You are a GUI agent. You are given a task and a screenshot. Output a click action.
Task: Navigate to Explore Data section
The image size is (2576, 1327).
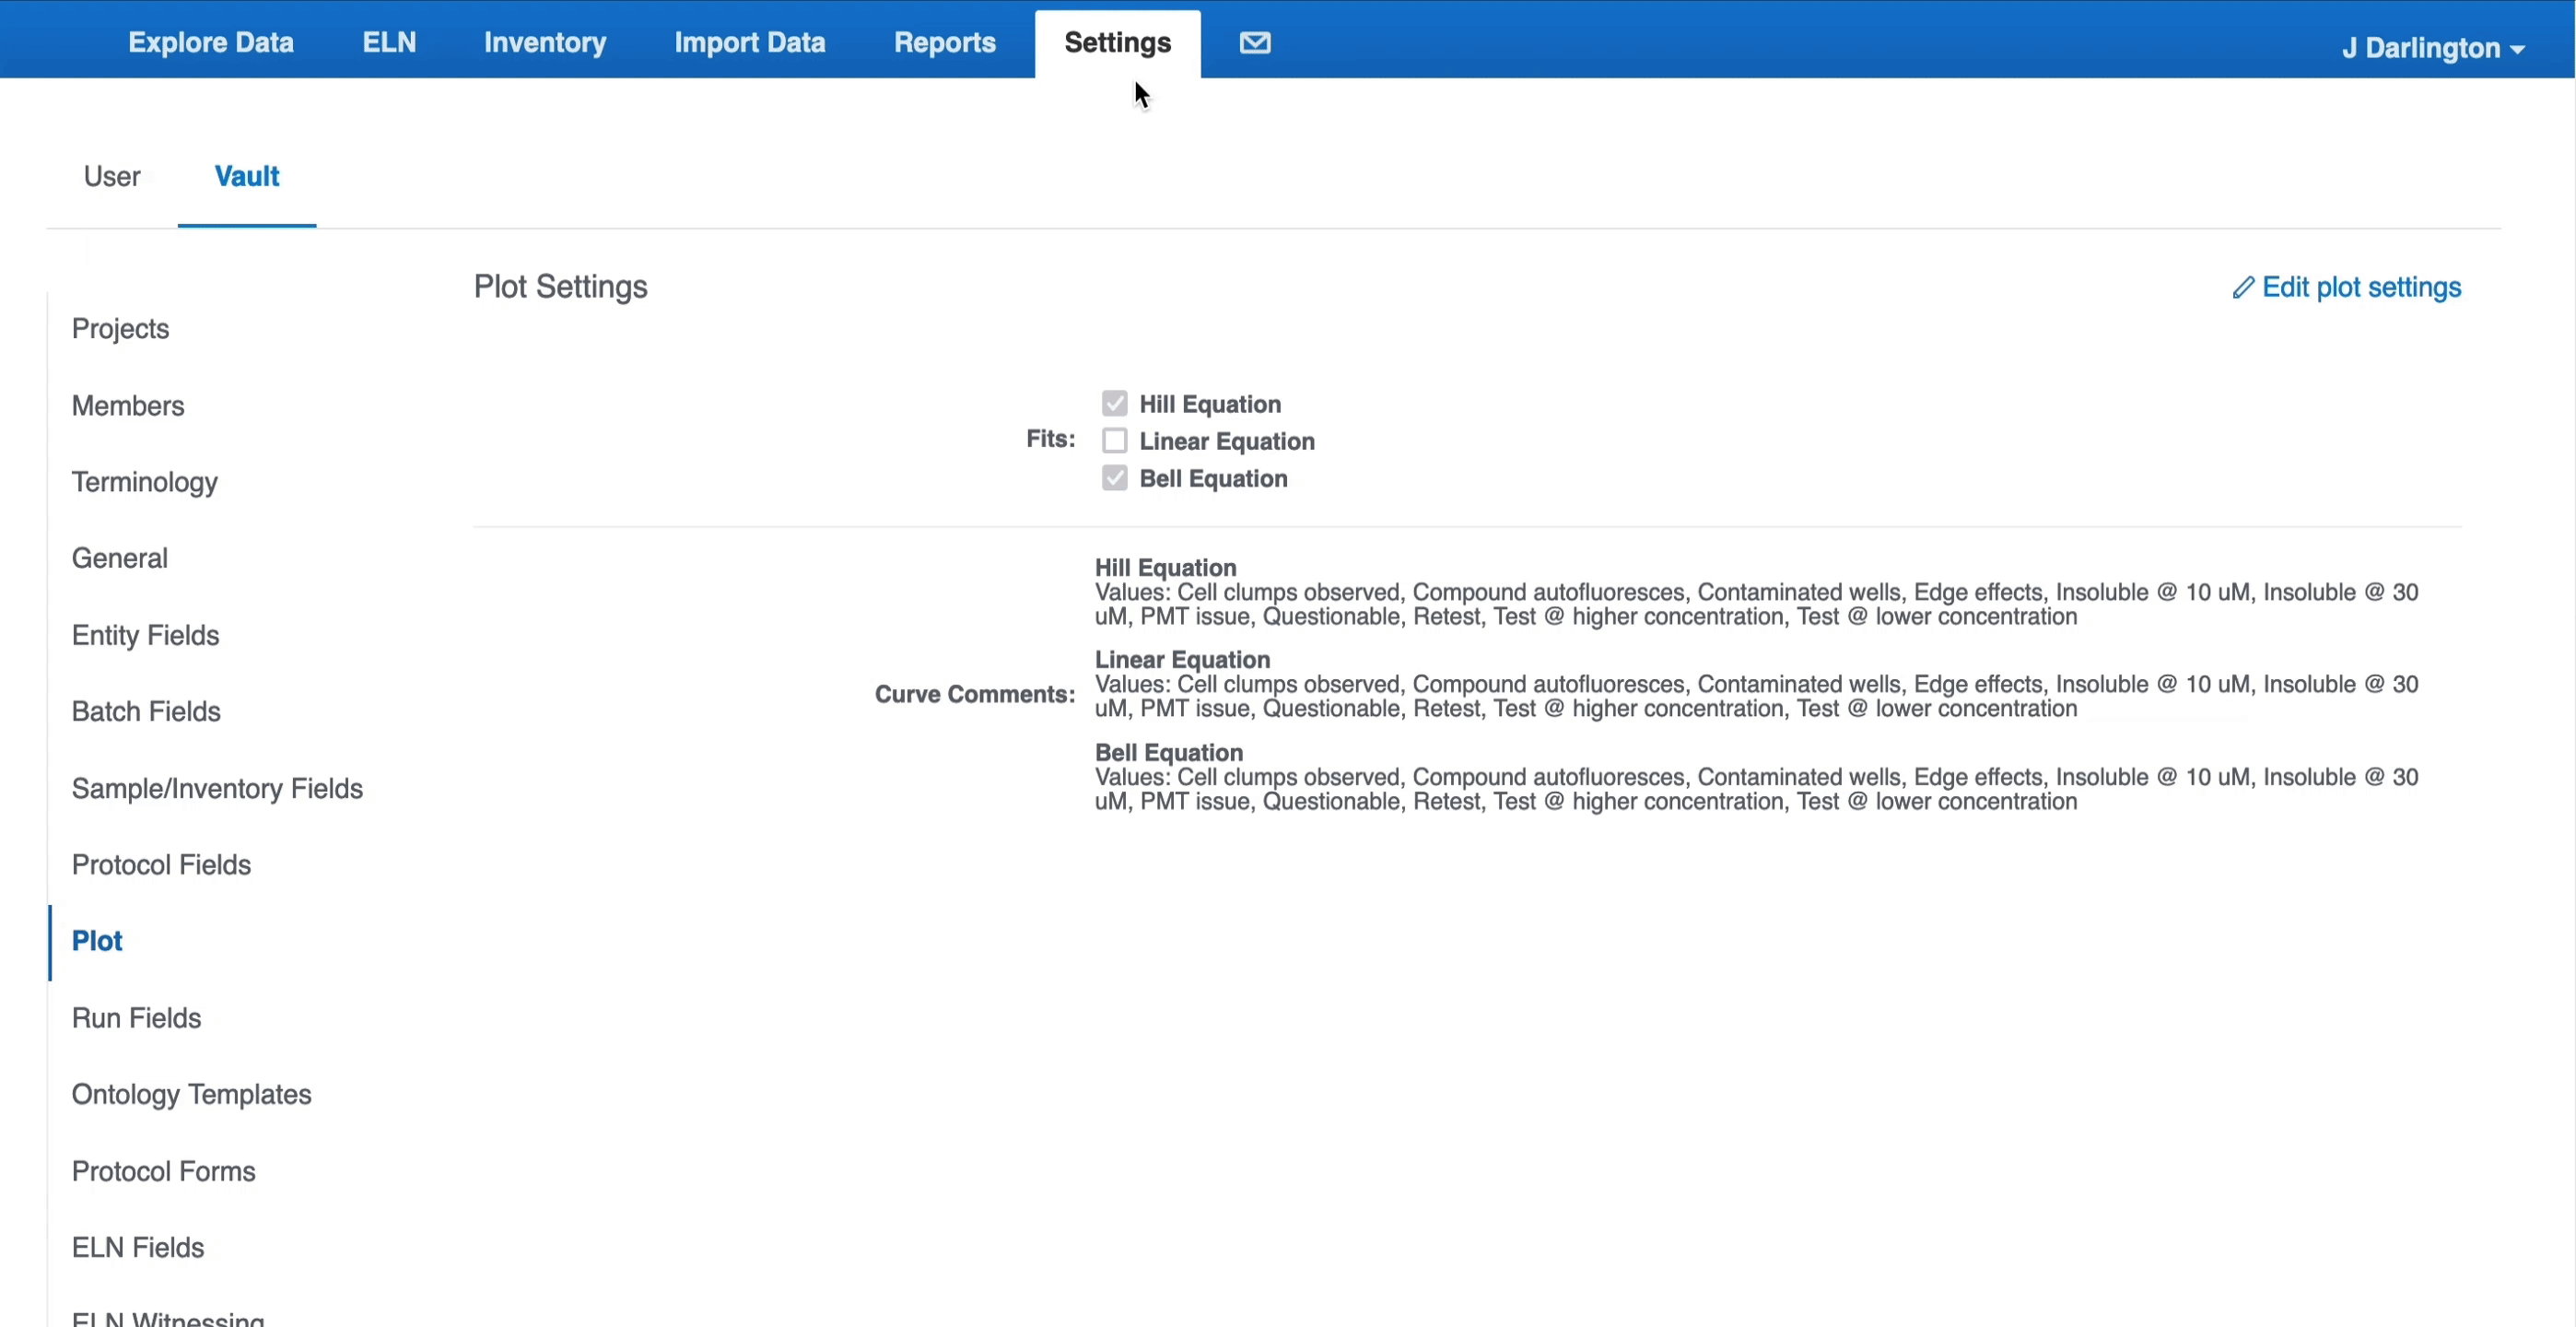pyautogui.click(x=211, y=41)
